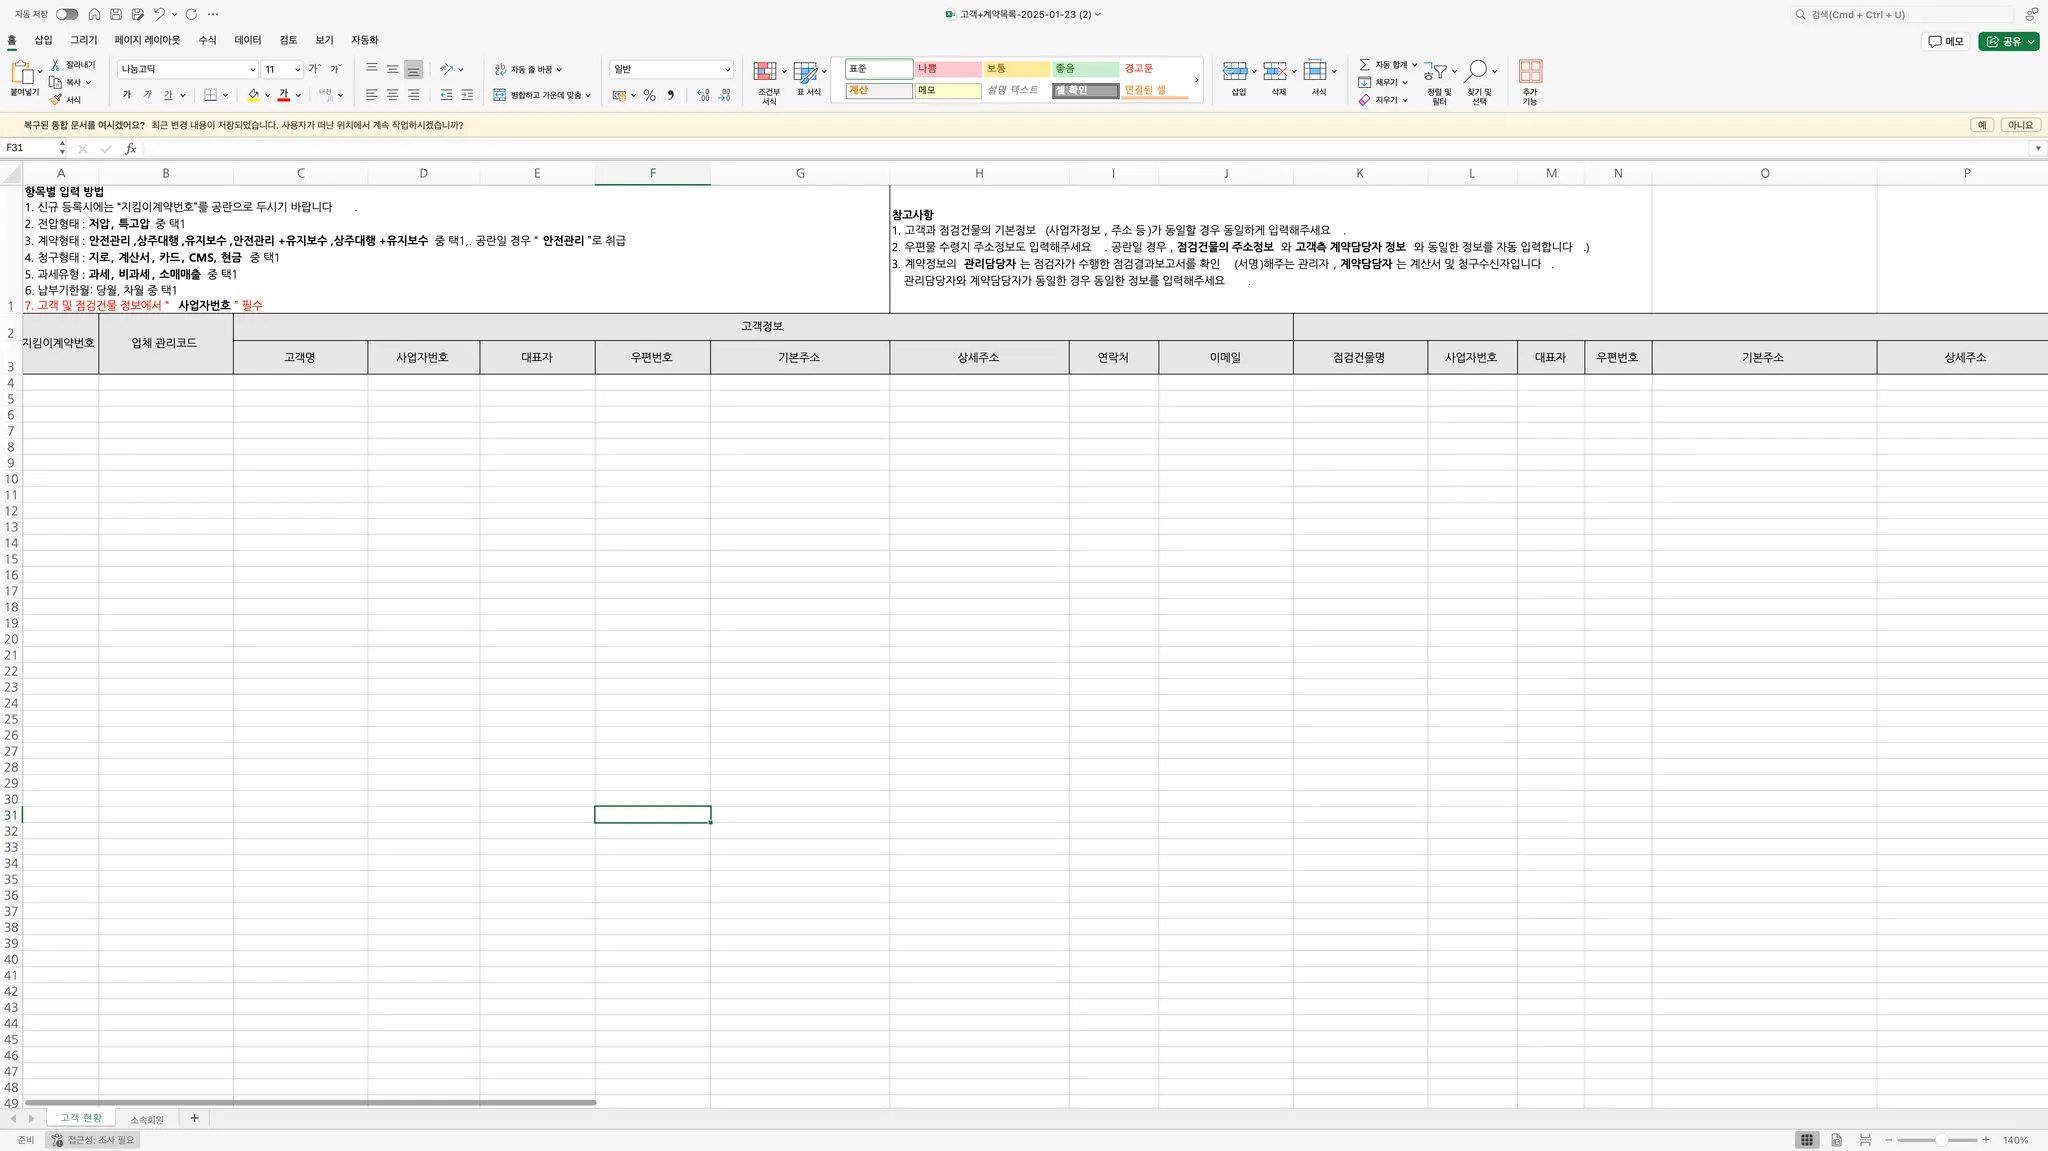Image resolution: width=2048 pixels, height=1151 pixels.
Task: Open the 수식 ribbon tab
Action: click(207, 40)
